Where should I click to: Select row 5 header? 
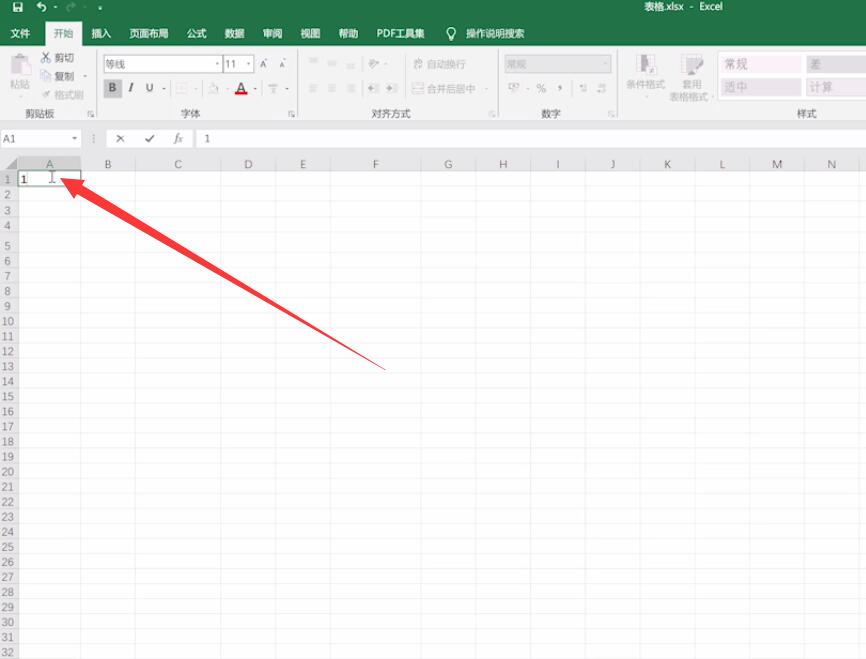8,246
